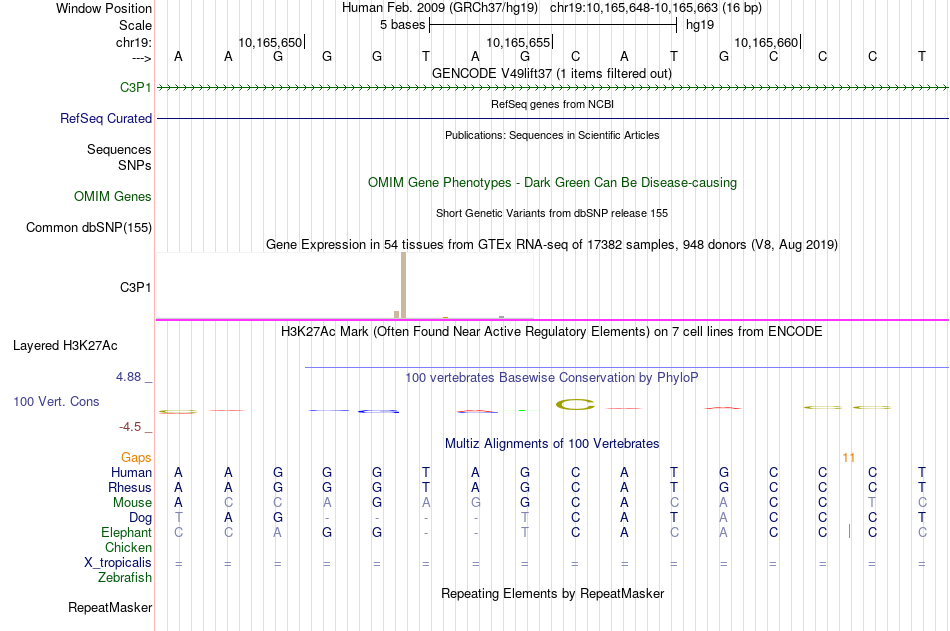Click the Scale ruler label
Image resolution: width=950 pixels, height=631 pixels.
[136, 25]
